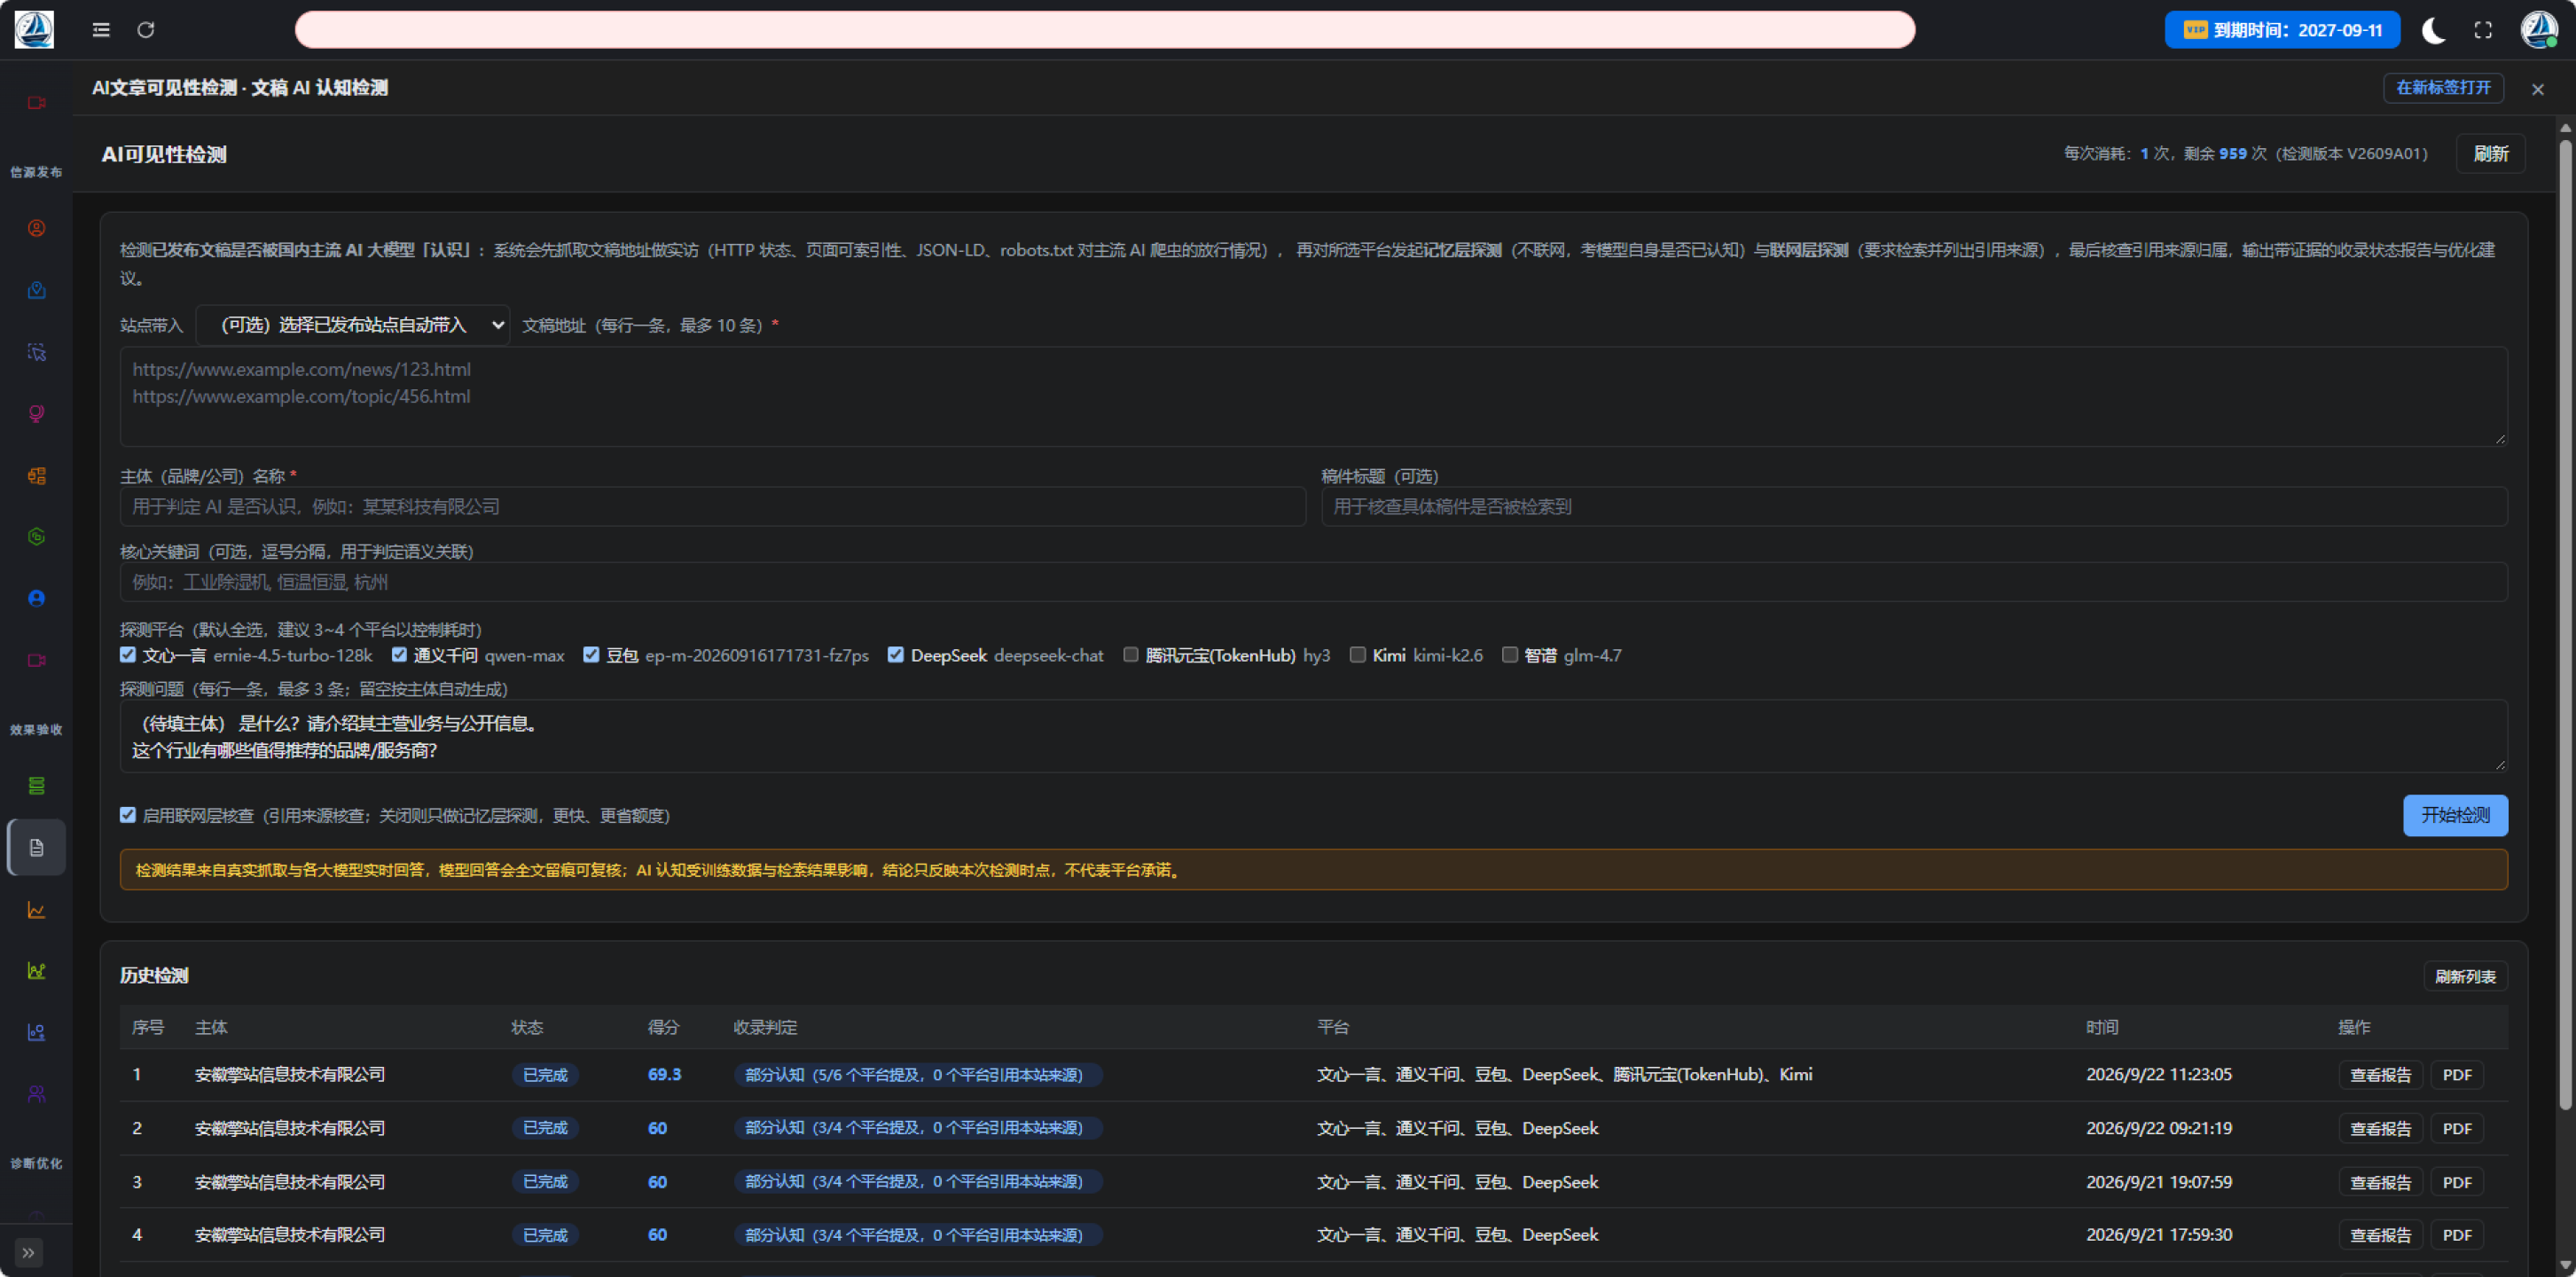Focus the 稿件标题 optional input field
The height and width of the screenshot is (1277, 2576).
pyautogui.click(x=1914, y=507)
